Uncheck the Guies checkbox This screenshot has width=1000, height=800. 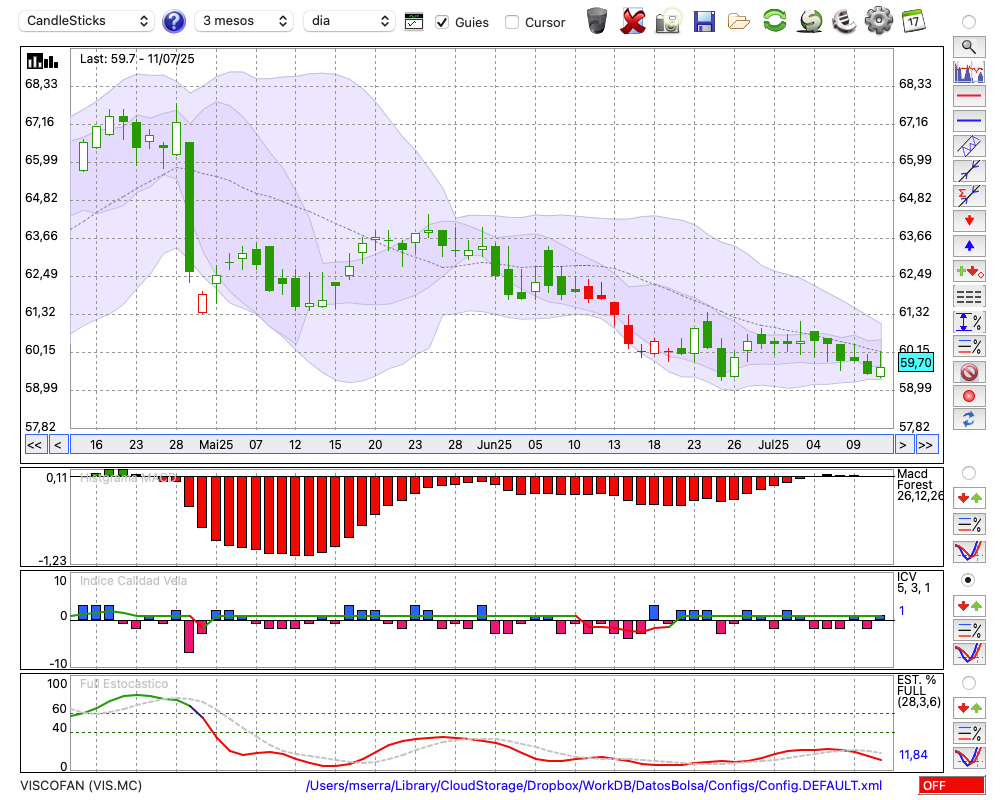442,22
